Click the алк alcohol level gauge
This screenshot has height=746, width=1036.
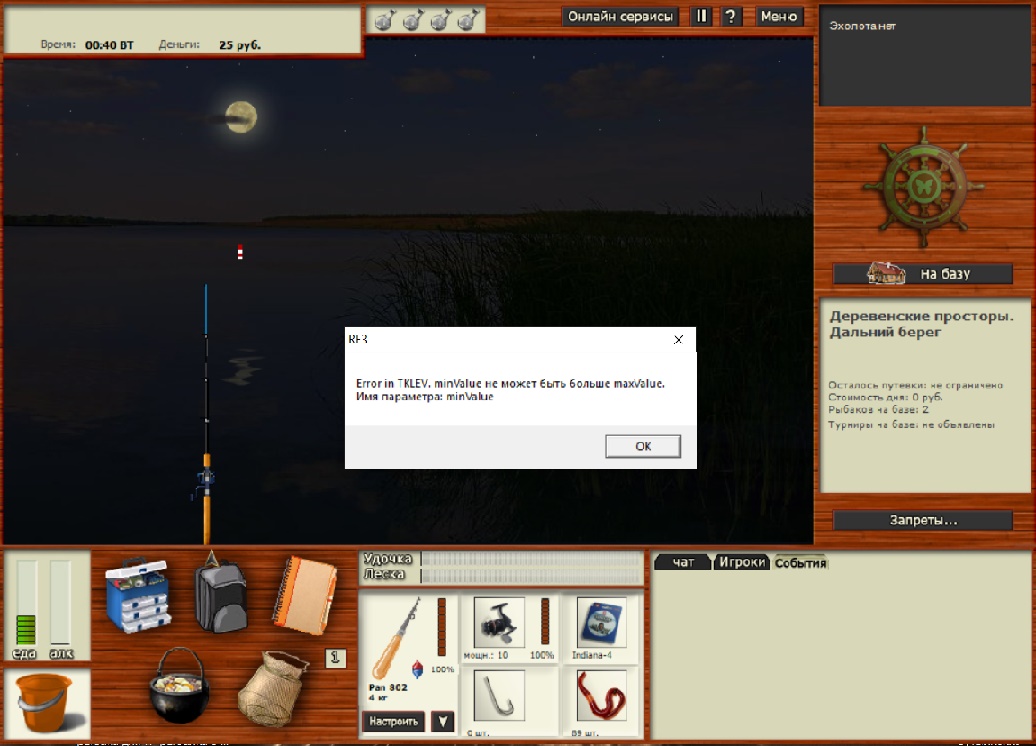tap(60, 603)
